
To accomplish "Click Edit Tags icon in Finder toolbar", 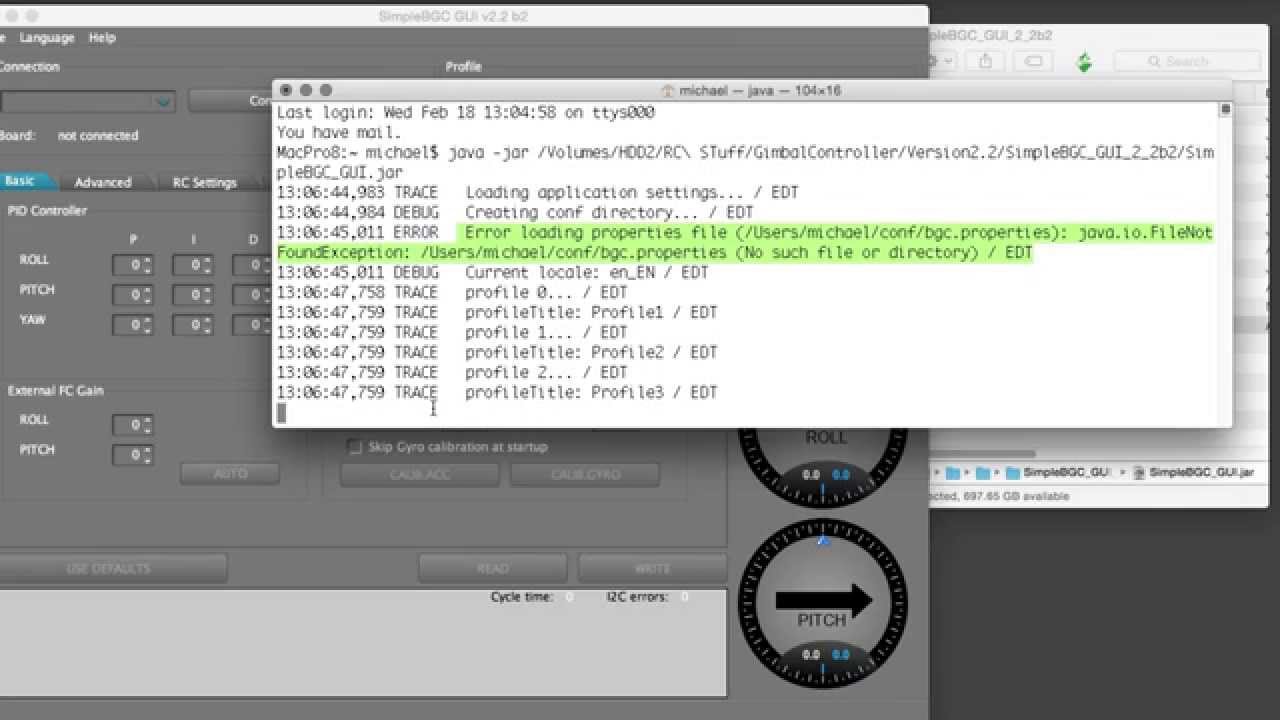I will [x=1034, y=62].
